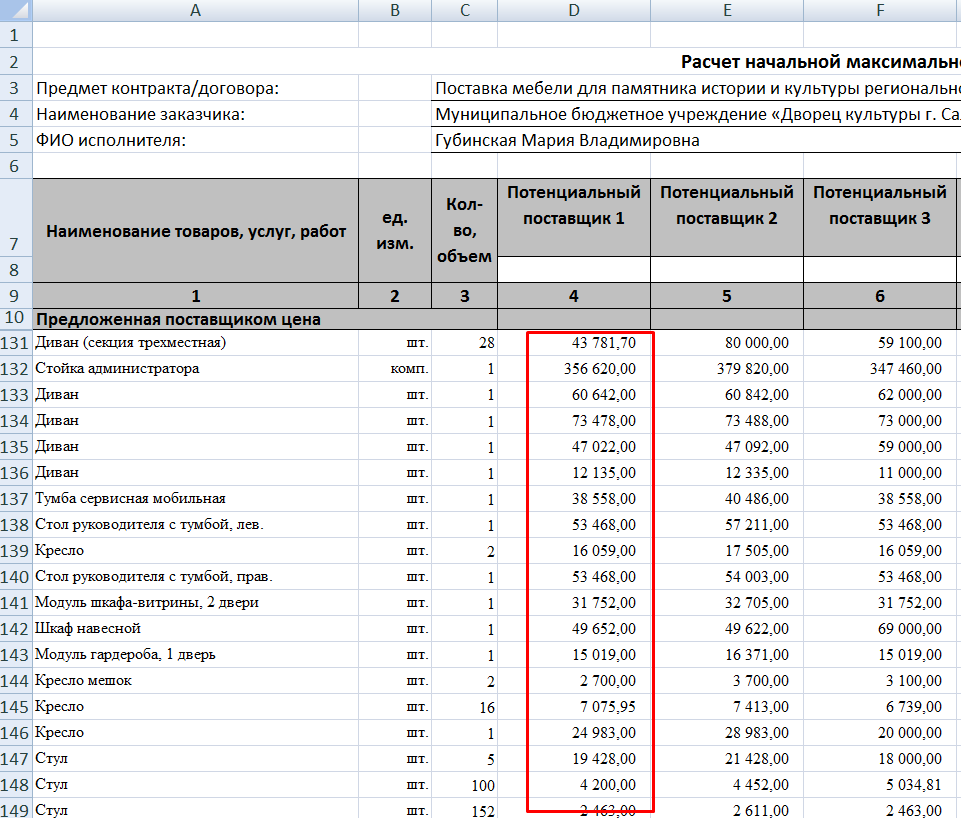Click 'Диван (секция трехместная)' cell
Viewport: 961px width, 818px height.
pos(196,343)
